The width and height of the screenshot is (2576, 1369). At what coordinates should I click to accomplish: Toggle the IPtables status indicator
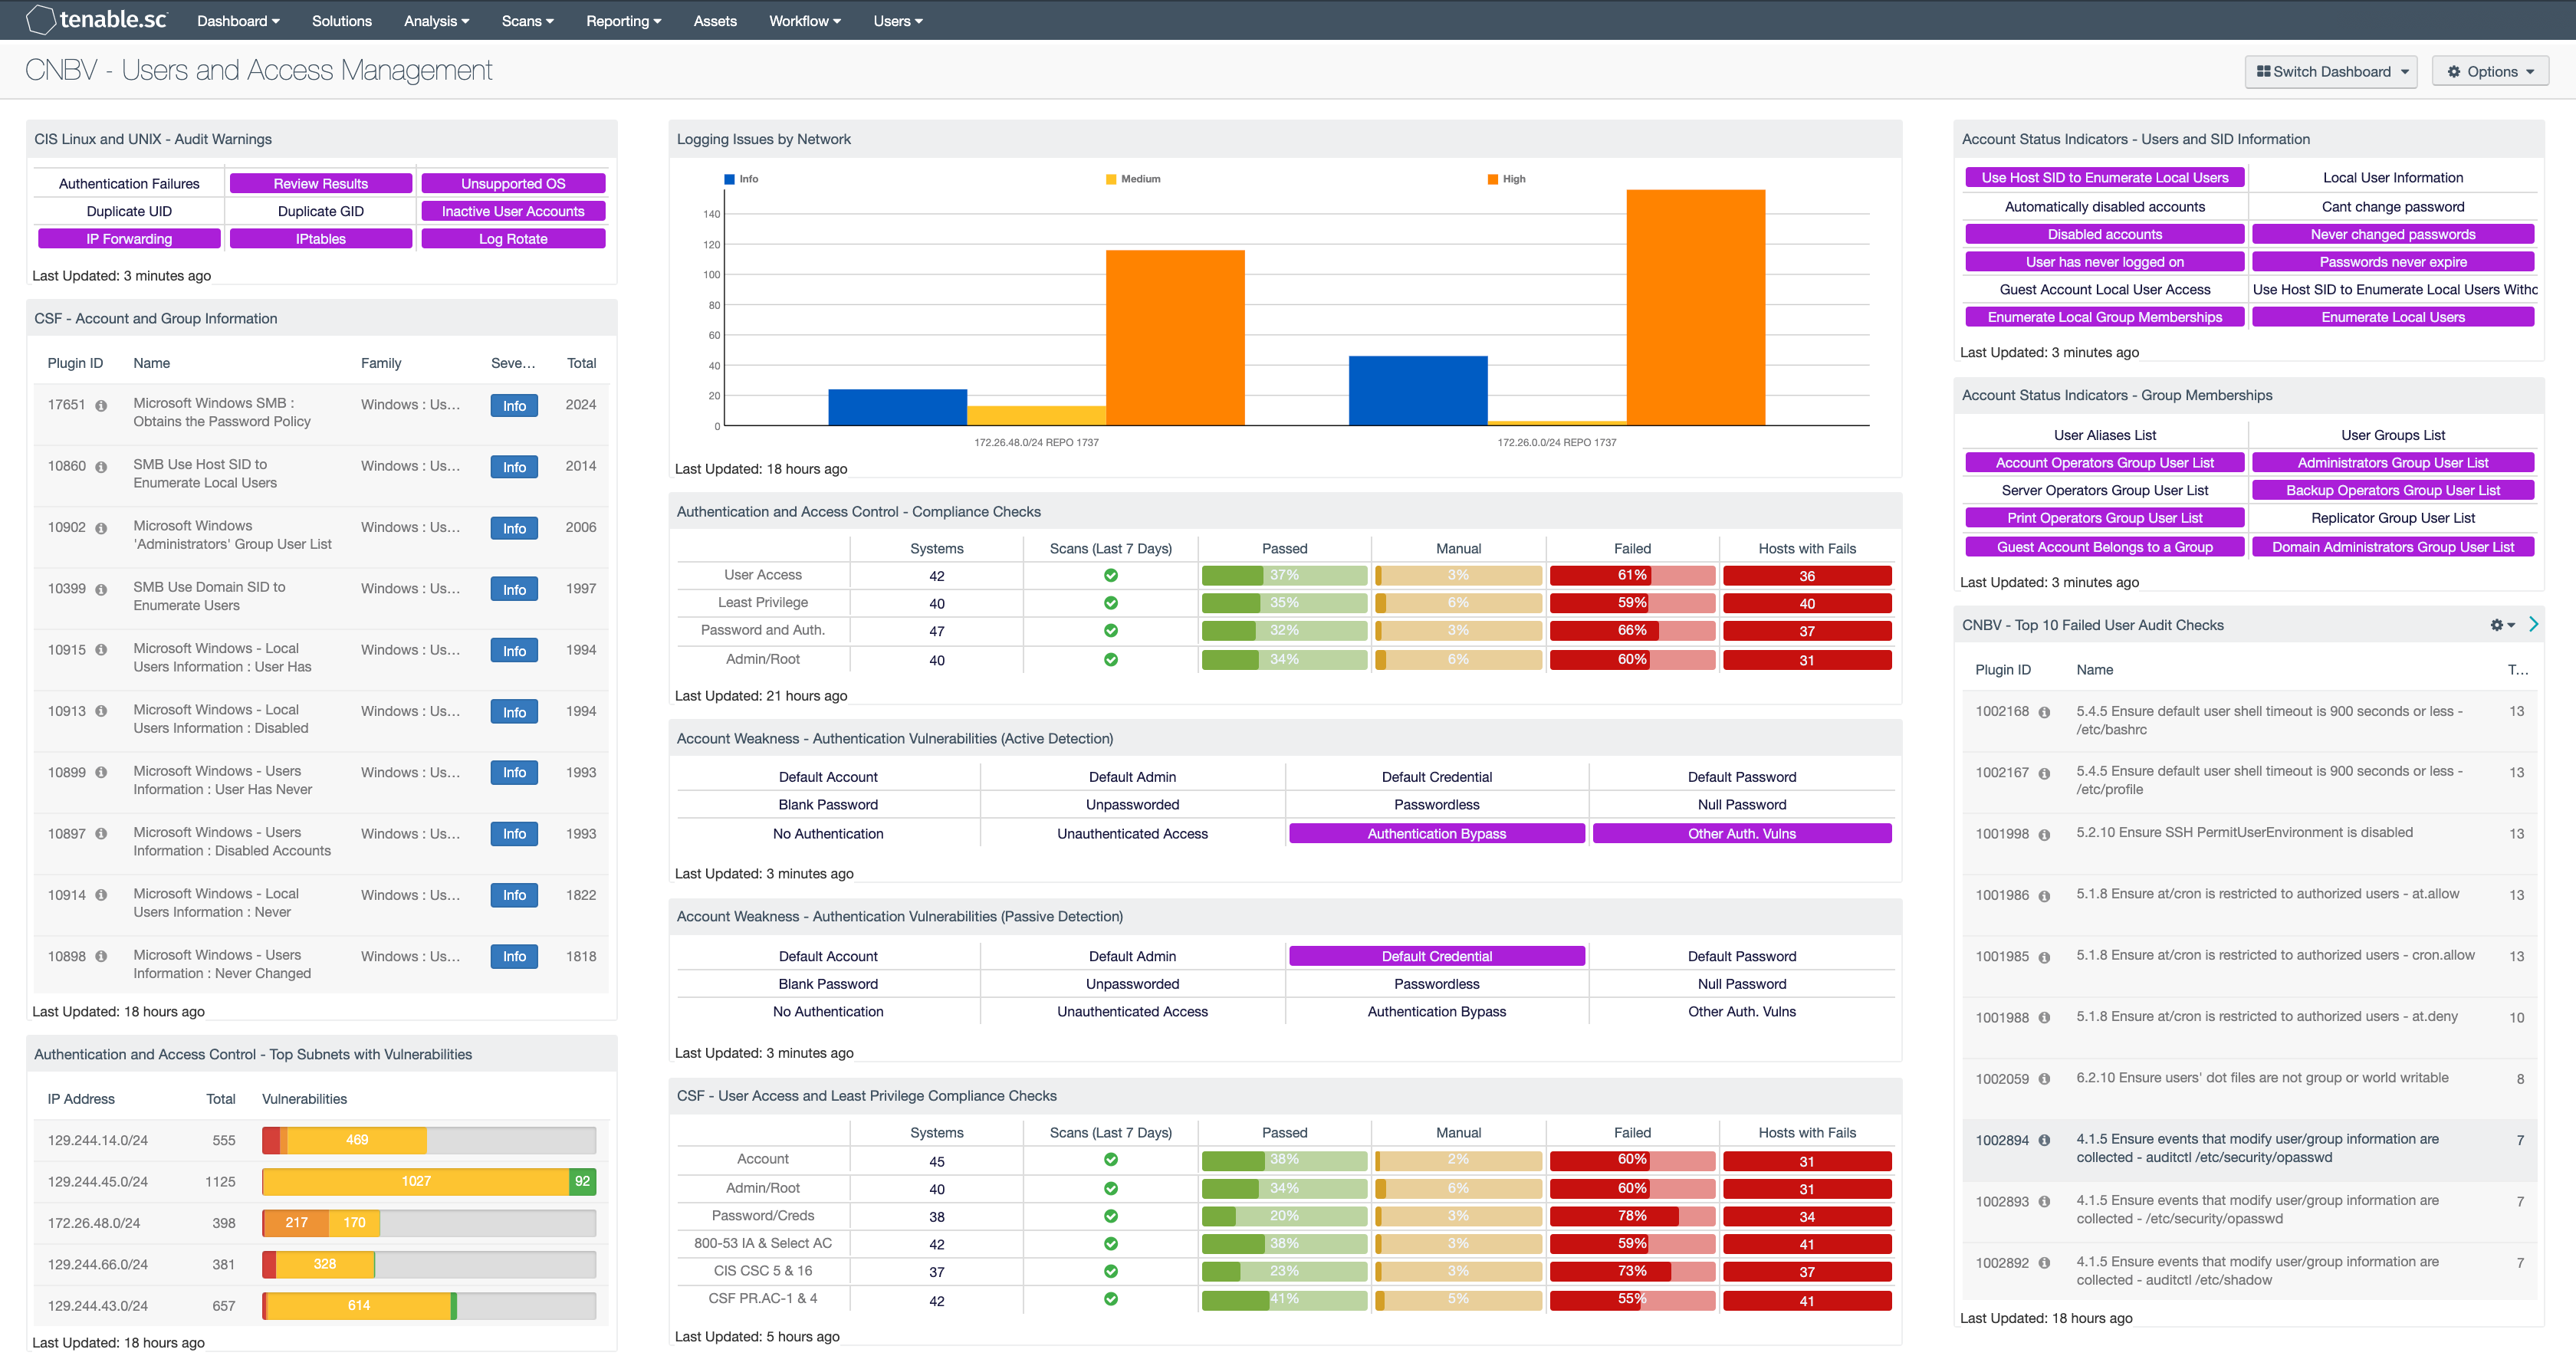pyautogui.click(x=322, y=238)
